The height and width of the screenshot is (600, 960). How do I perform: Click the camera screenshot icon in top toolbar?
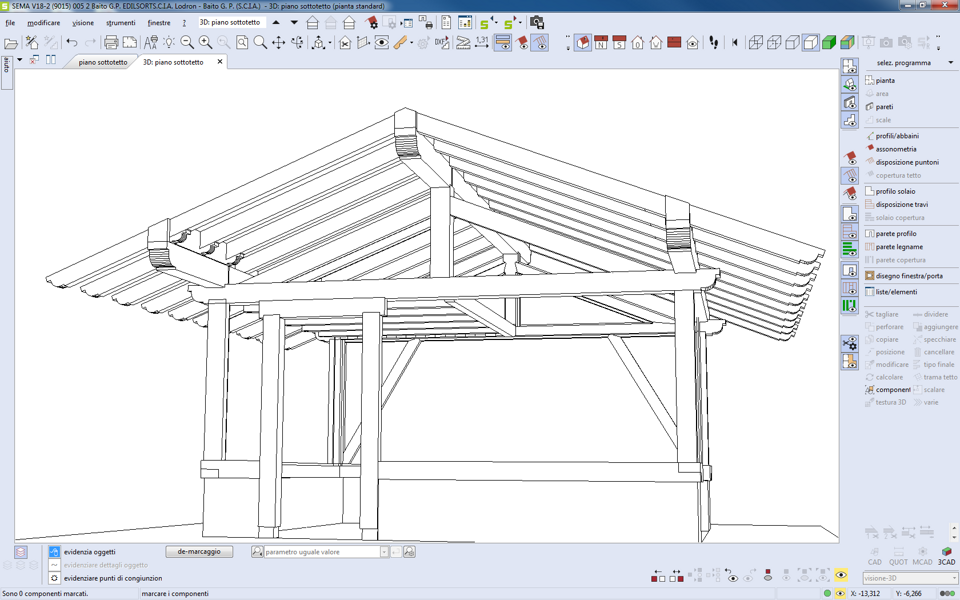point(537,22)
